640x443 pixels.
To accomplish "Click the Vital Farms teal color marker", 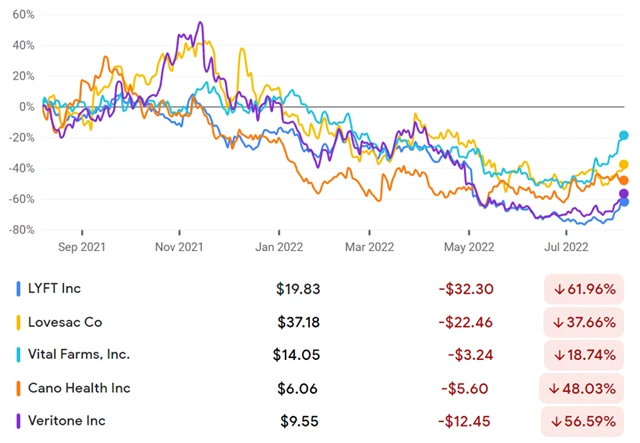I will [x=19, y=354].
